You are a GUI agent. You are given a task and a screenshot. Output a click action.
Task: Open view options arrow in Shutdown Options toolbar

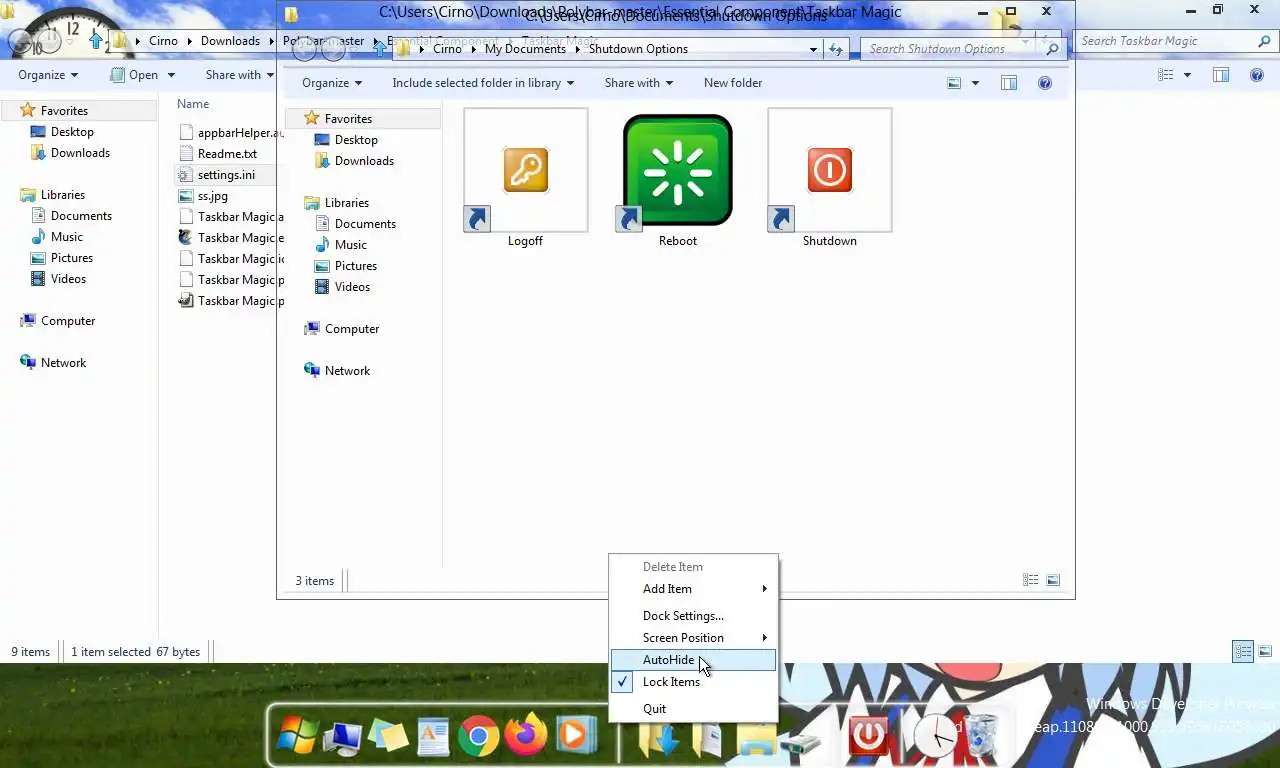click(975, 83)
